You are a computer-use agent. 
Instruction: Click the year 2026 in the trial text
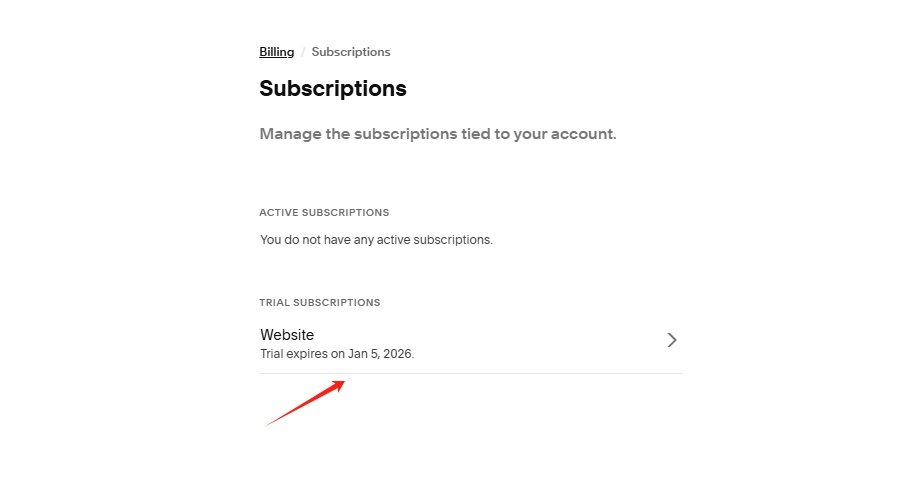pos(396,354)
